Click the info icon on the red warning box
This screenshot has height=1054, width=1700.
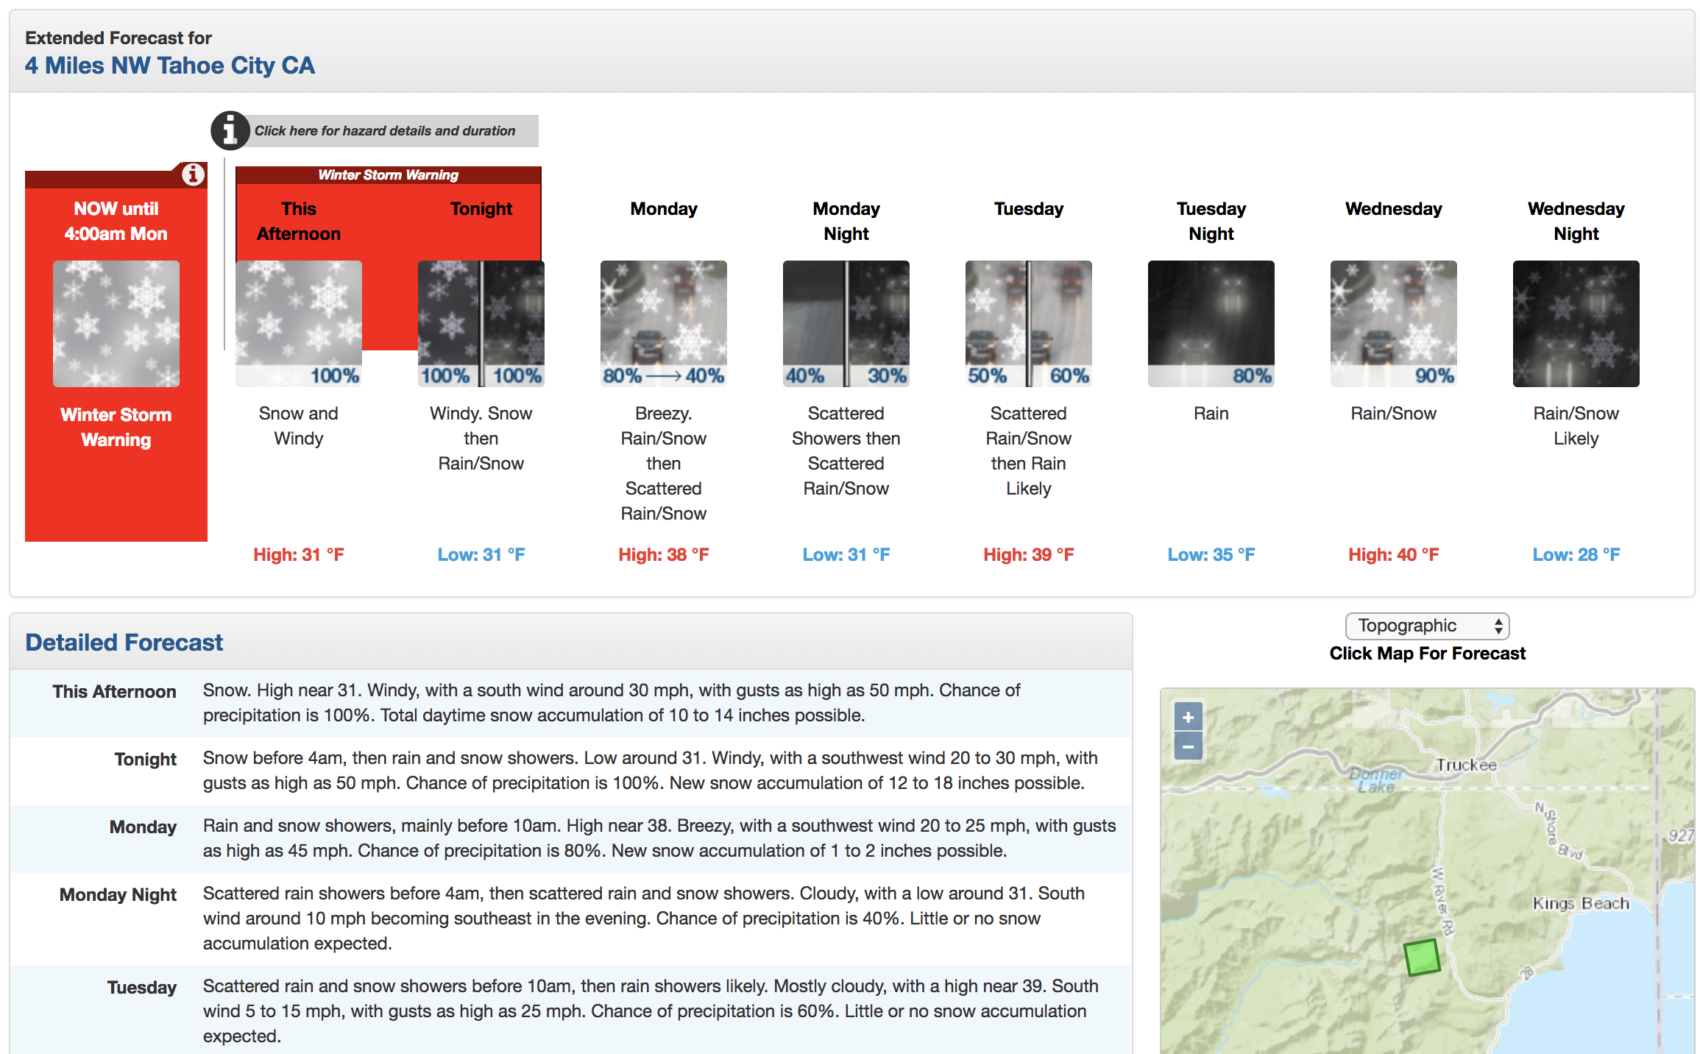tap(193, 175)
